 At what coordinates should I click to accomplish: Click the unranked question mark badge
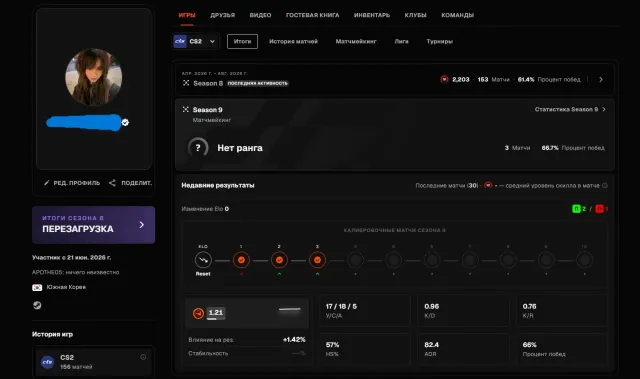(198, 148)
